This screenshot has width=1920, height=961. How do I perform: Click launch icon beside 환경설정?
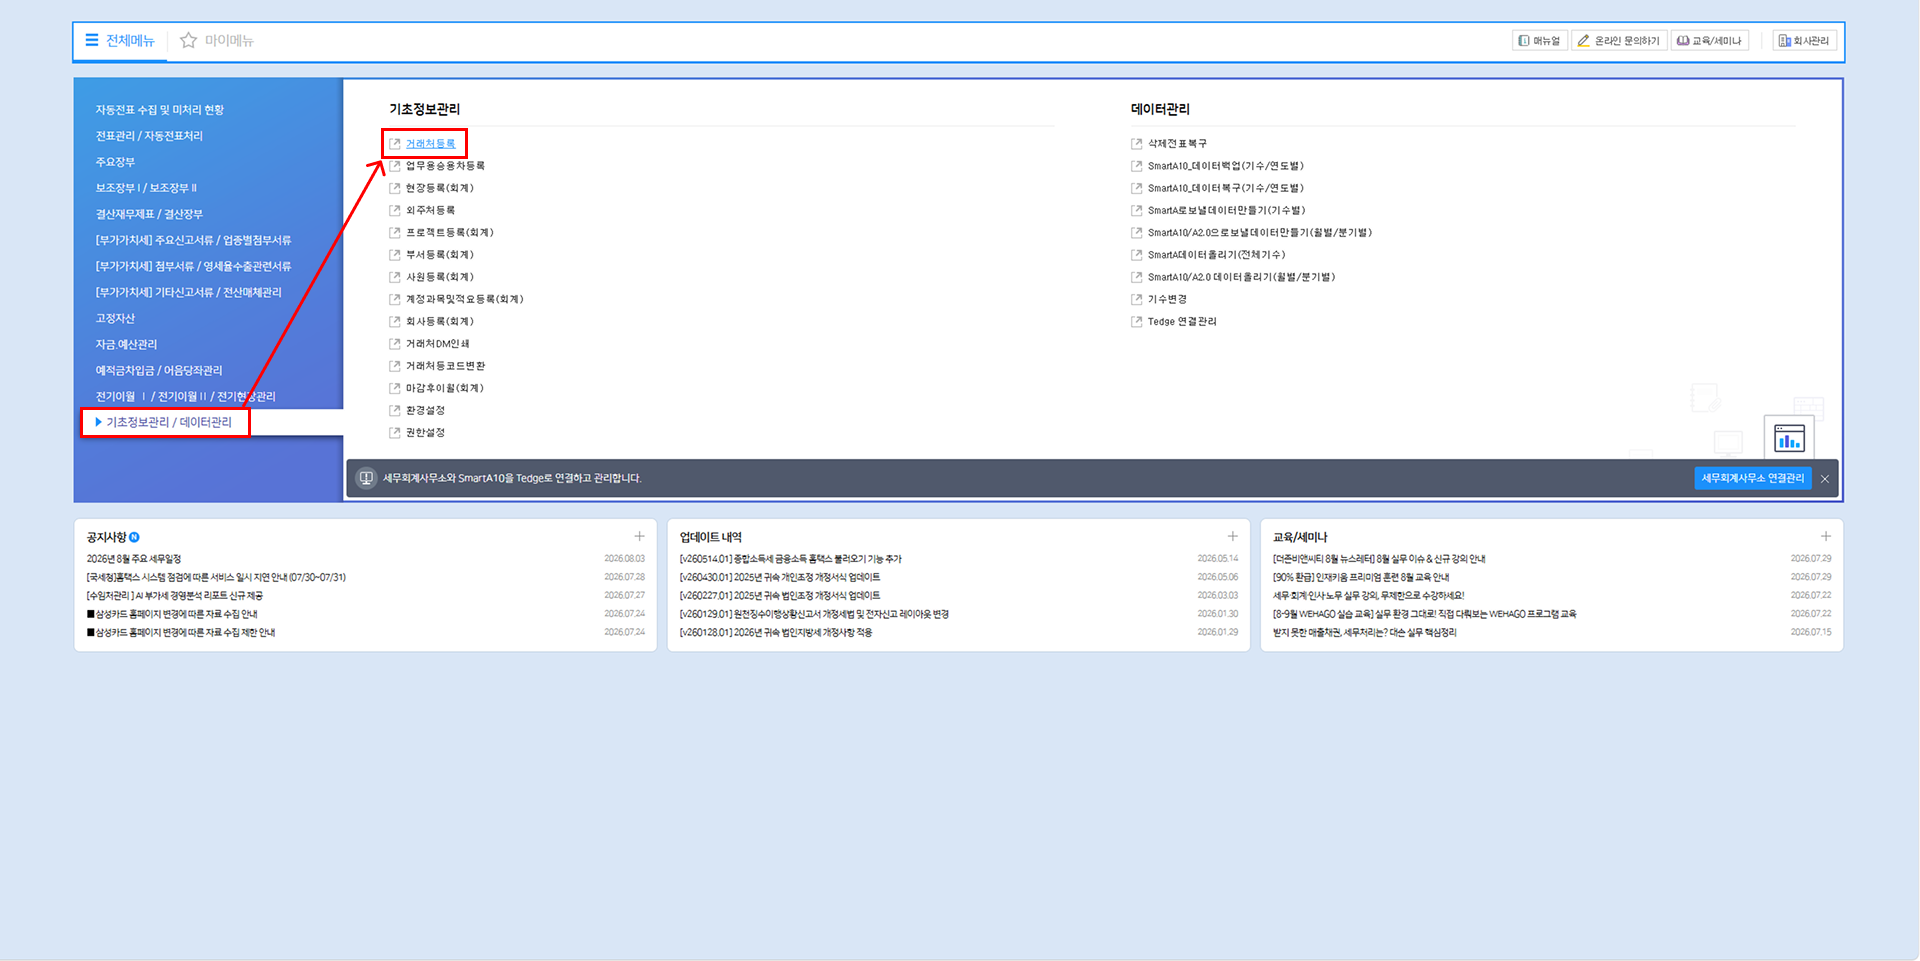click(395, 410)
